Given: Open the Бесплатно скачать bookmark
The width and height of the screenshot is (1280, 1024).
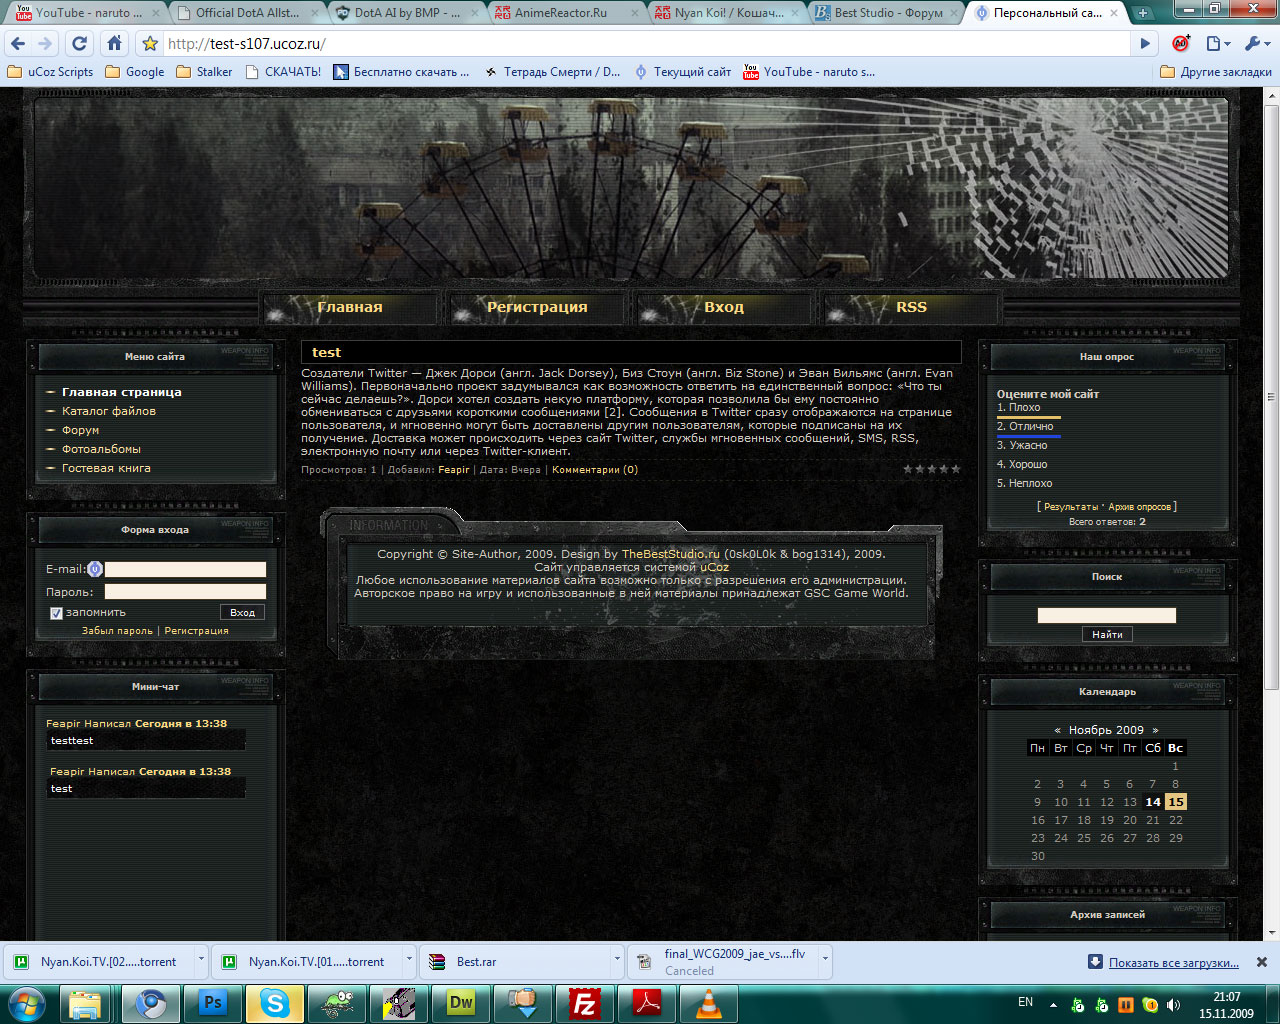Looking at the screenshot, I should coord(401,72).
